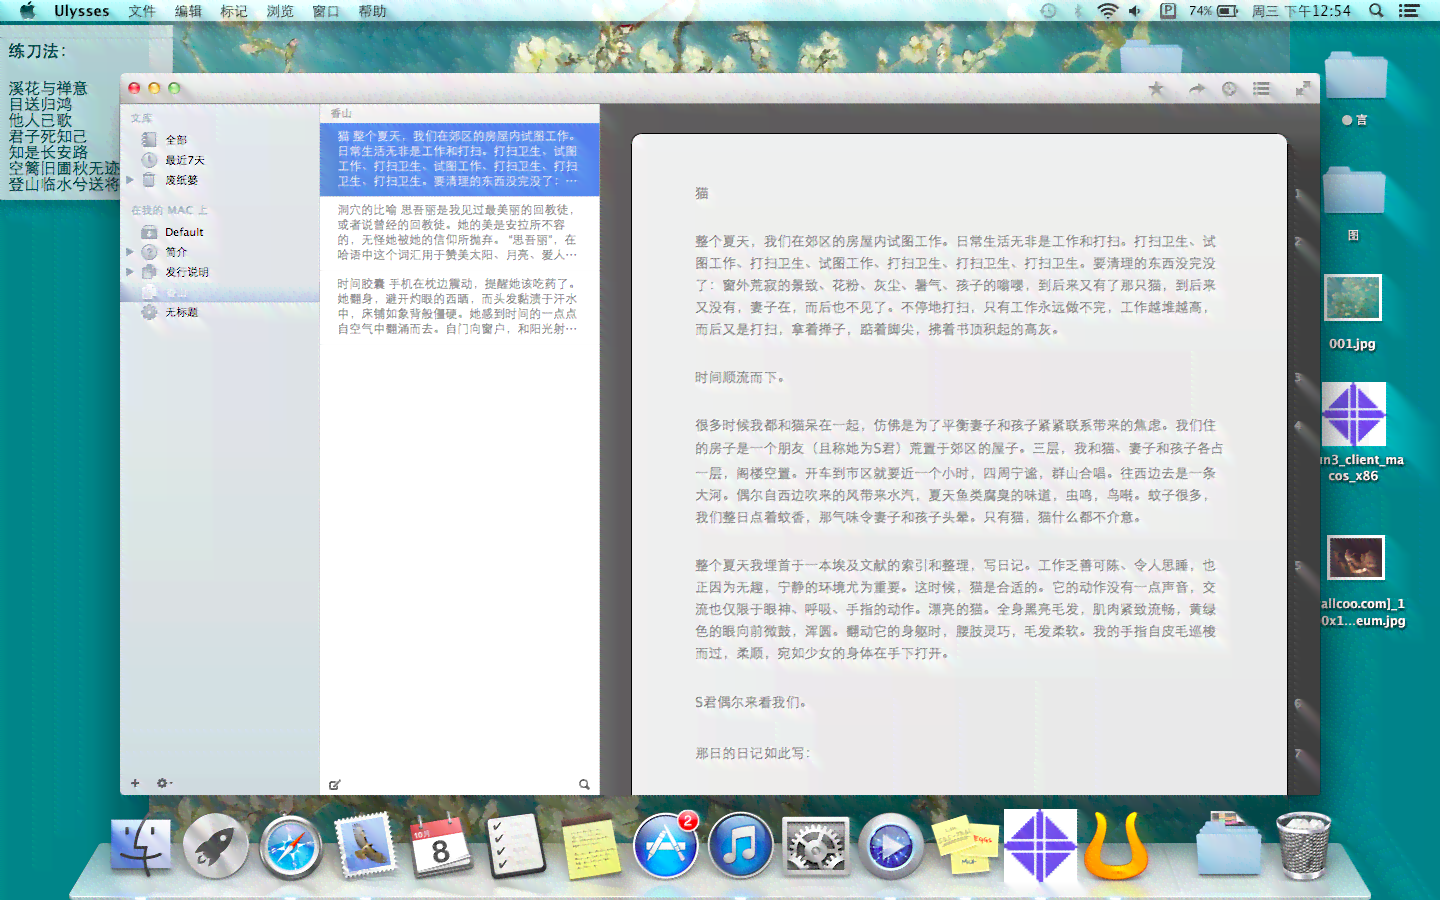Open Trash in the Dock

pyautogui.click(x=1303, y=846)
